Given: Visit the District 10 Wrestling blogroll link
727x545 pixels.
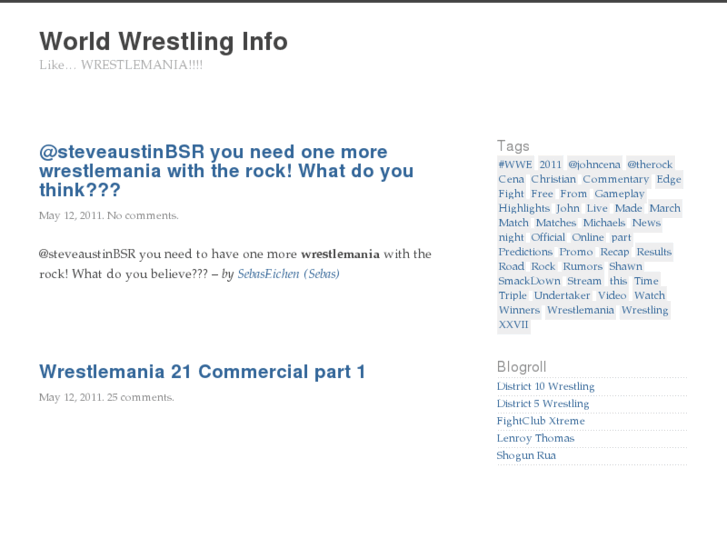Looking at the screenshot, I should click(545, 387).
